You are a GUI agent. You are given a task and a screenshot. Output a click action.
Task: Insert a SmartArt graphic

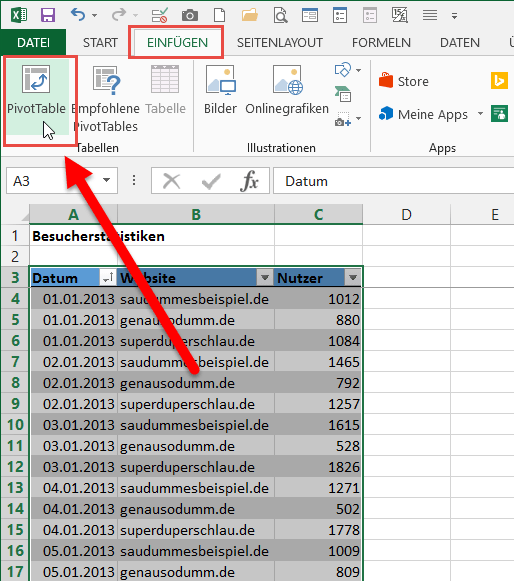click(x=343, y=94)
